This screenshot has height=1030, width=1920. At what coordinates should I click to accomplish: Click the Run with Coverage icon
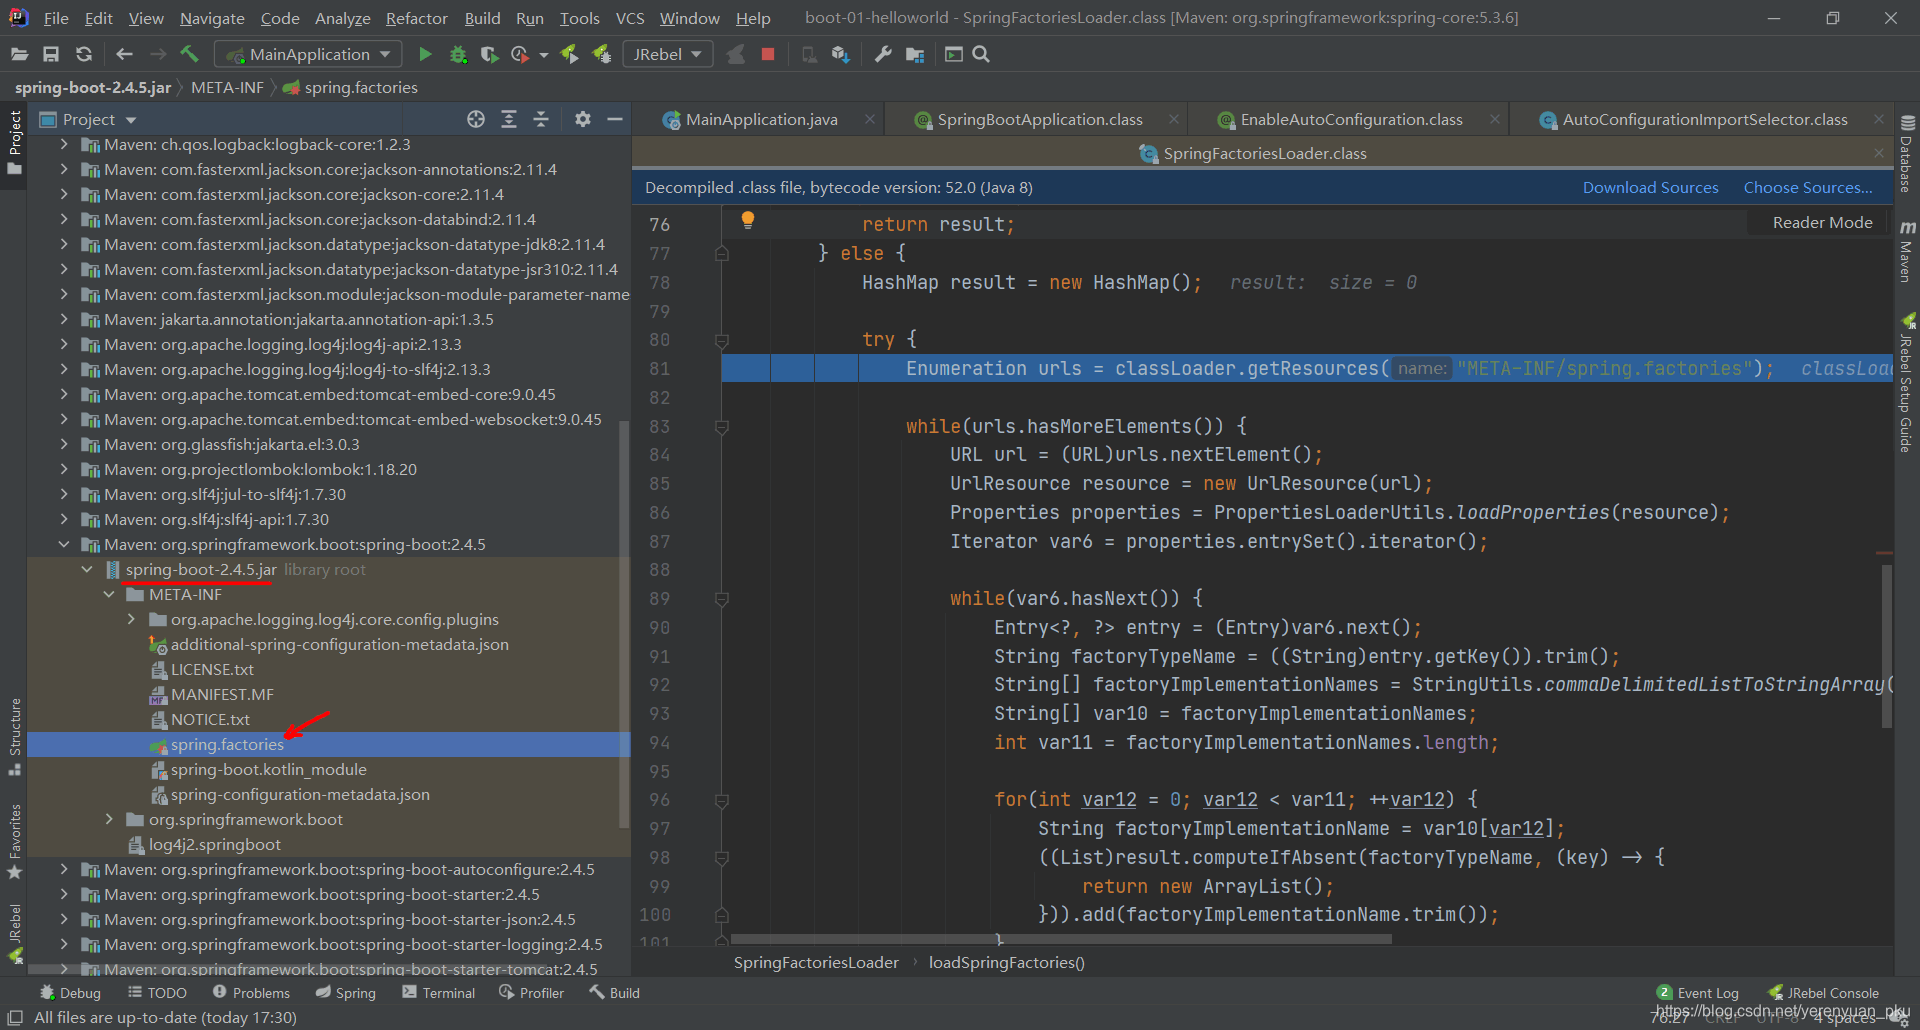click(x=489, y=54)
